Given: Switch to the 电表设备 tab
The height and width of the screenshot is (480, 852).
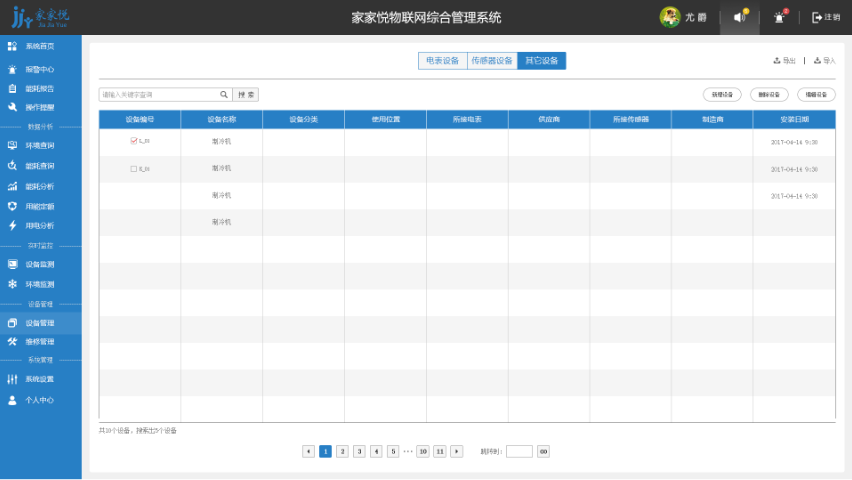Looking at the screenshot, I should click(442, 61).
